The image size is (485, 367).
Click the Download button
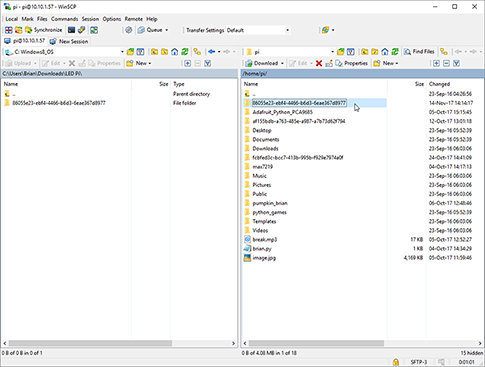pyautogui.click(x=262, y=63)
